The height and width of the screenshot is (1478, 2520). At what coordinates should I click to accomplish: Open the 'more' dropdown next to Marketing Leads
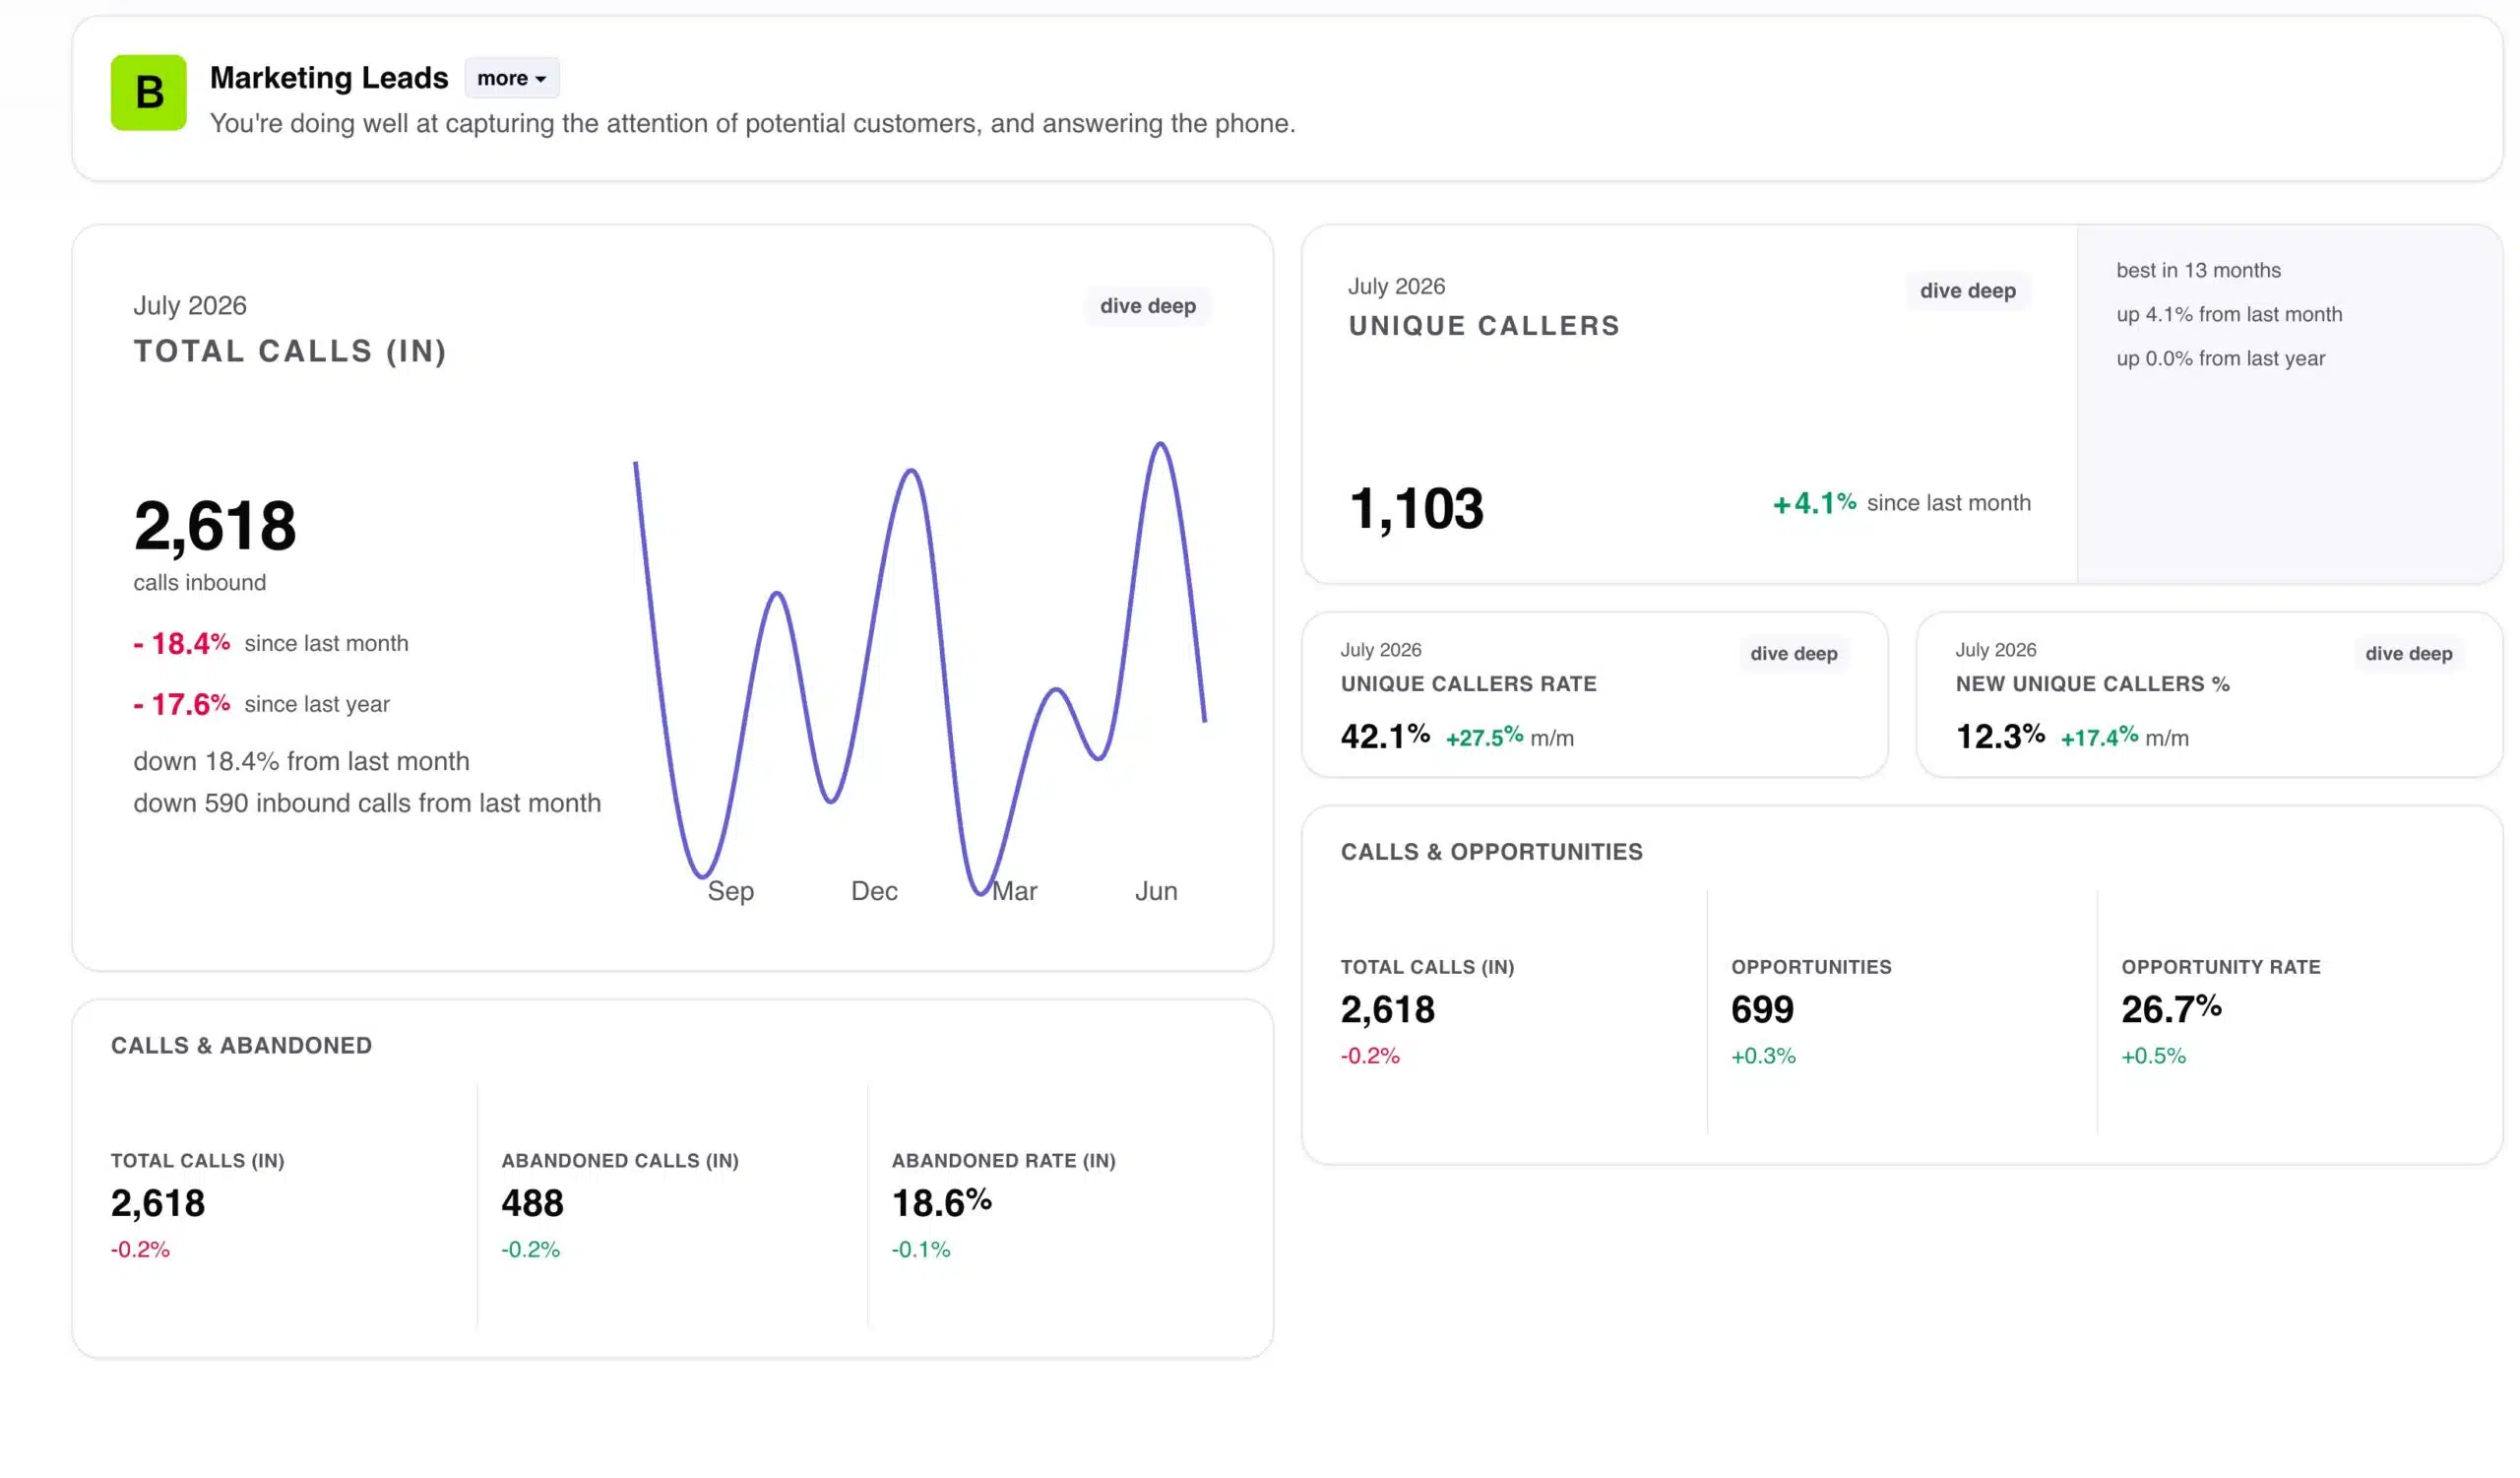coord(511,78)
